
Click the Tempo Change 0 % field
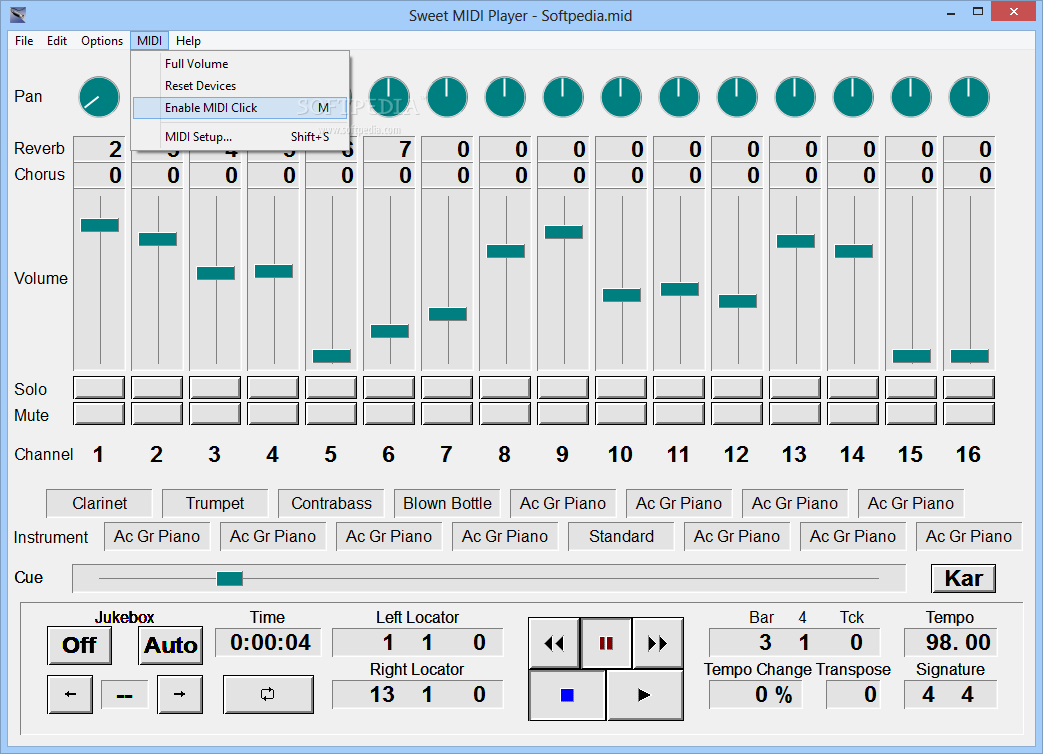(756, 695)
